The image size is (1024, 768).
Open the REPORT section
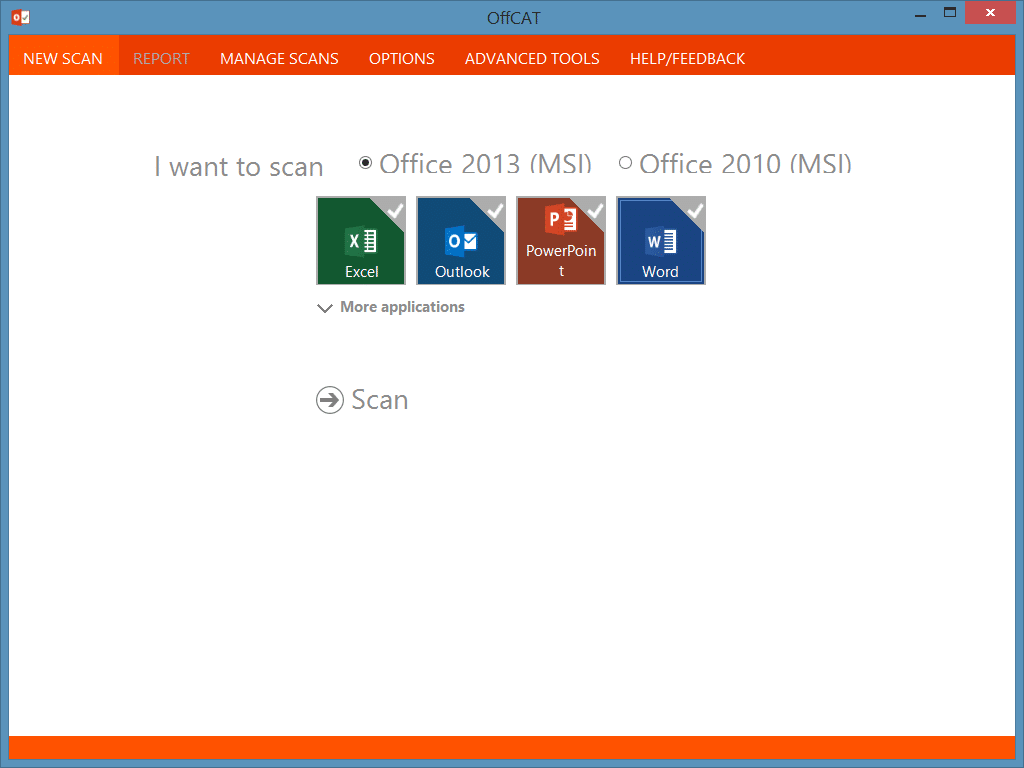161,58
